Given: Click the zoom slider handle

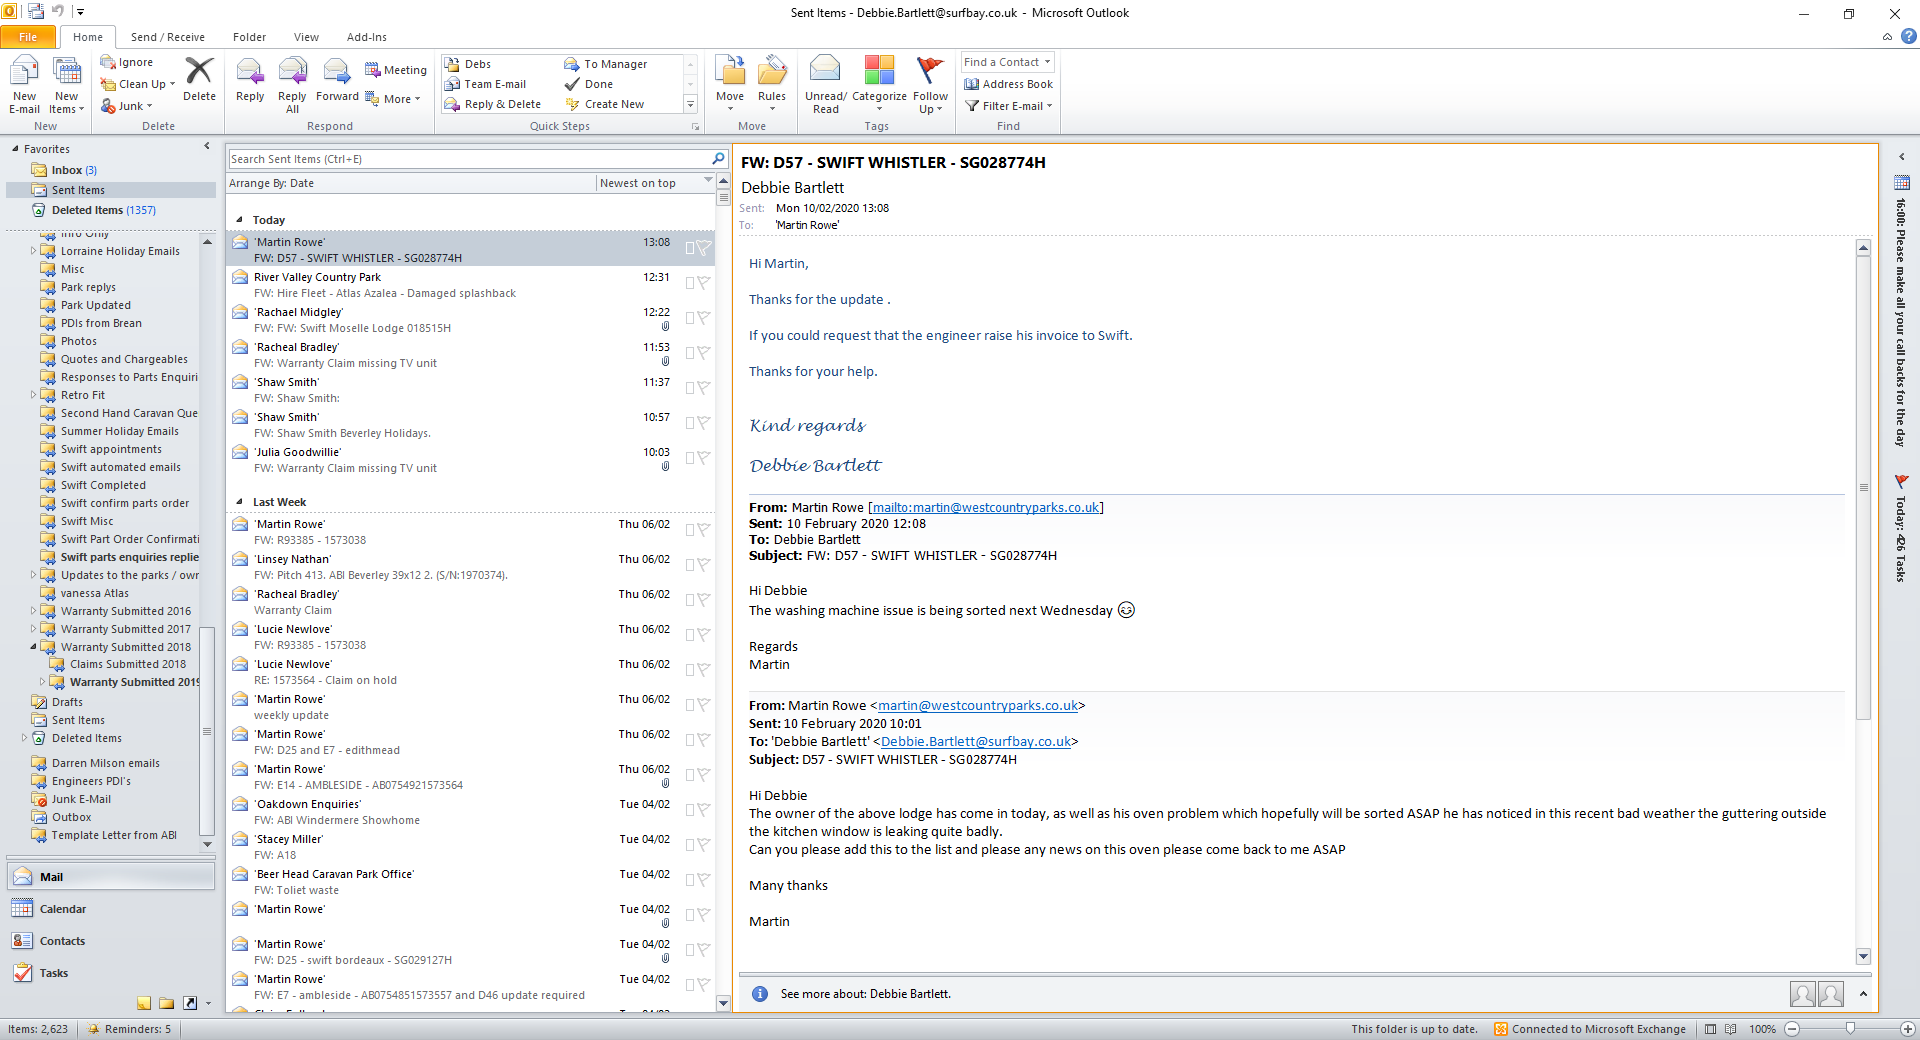Looking at the screenshot, I should point(1850,1029).
